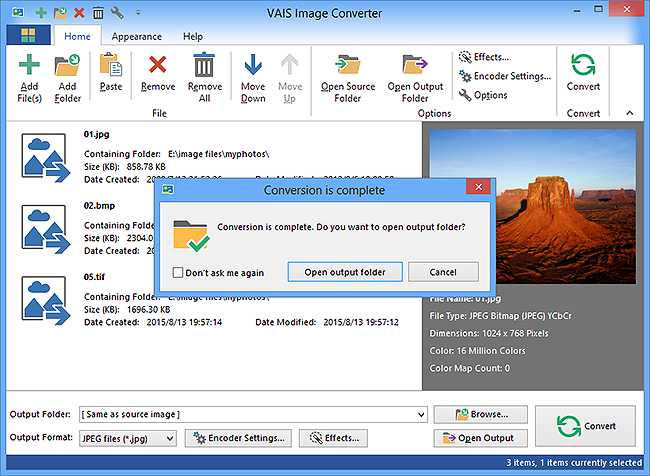Click the 02.bmp file name
Image resolution: width=650 pixels, height=476 pixels.
(99, 205)
